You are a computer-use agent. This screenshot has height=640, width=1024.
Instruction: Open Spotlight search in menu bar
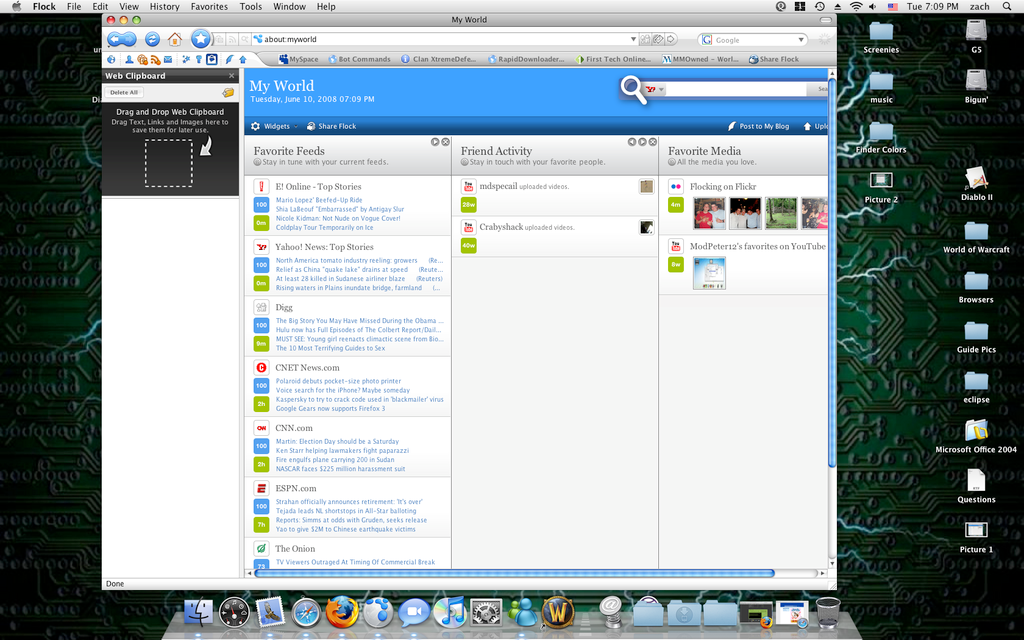(1006, 7)
